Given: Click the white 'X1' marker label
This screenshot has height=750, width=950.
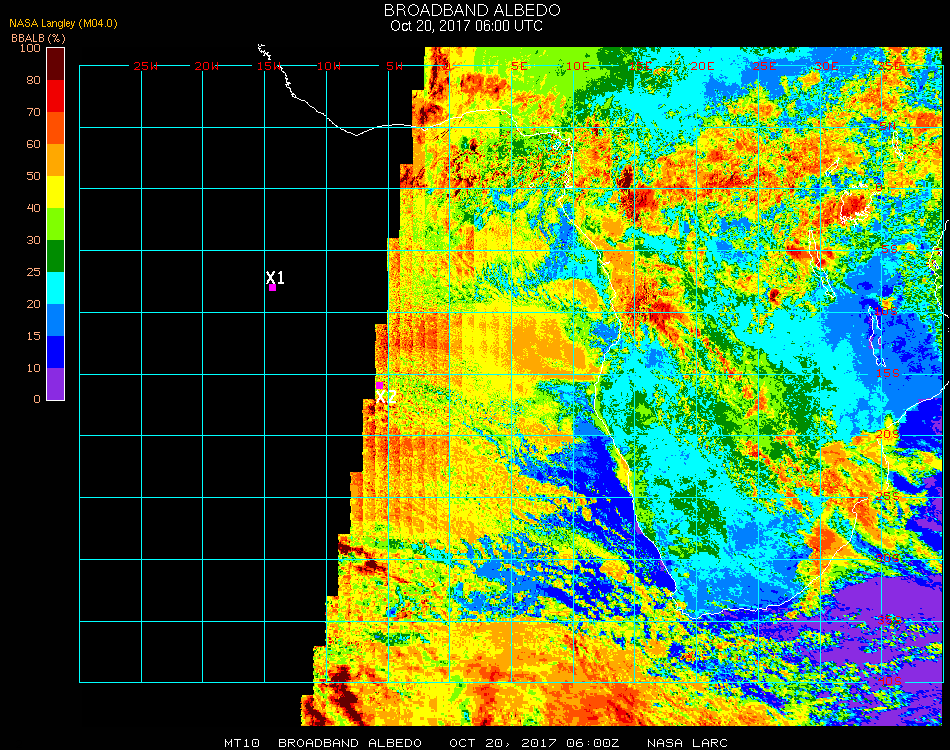Looking at the screenshot, I should (x=275, y=277).
